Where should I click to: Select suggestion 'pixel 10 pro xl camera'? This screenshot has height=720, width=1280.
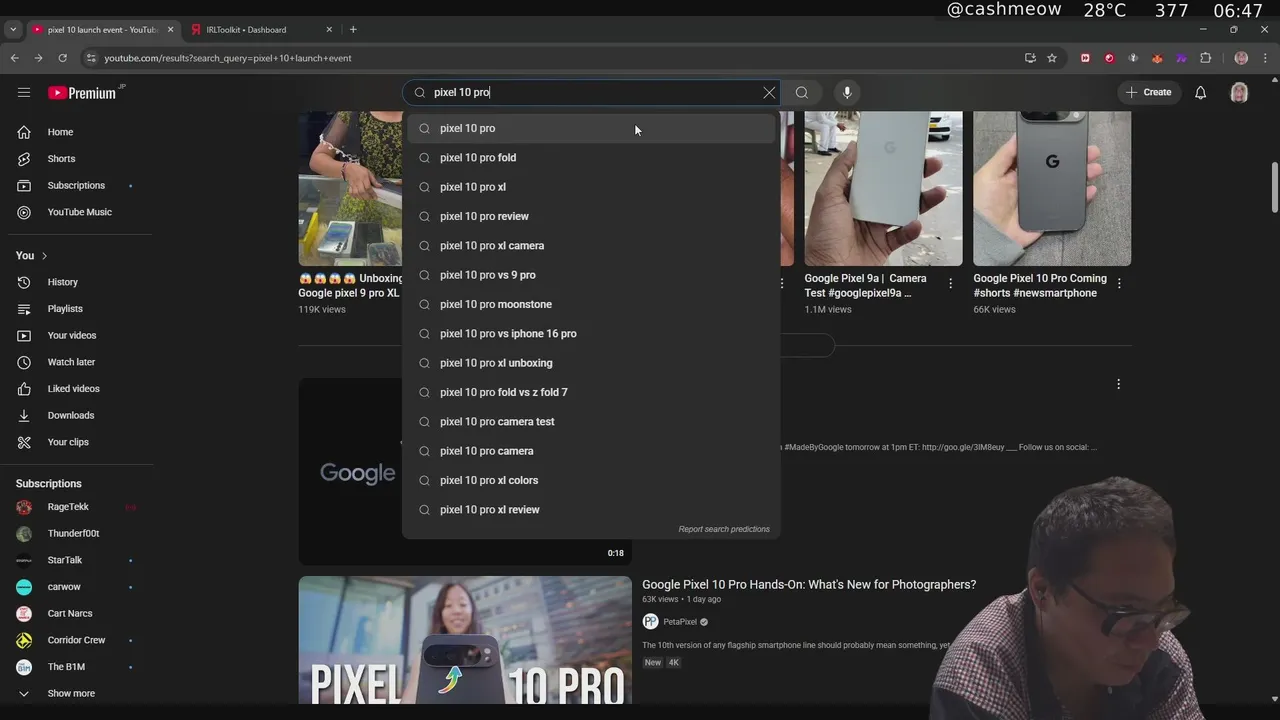(x=591, y=246)
